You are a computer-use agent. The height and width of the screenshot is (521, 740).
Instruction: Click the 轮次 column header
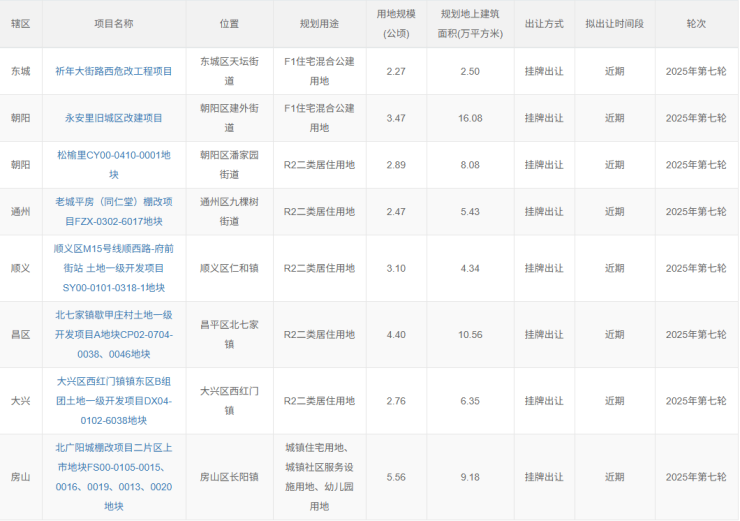[696, 23]
